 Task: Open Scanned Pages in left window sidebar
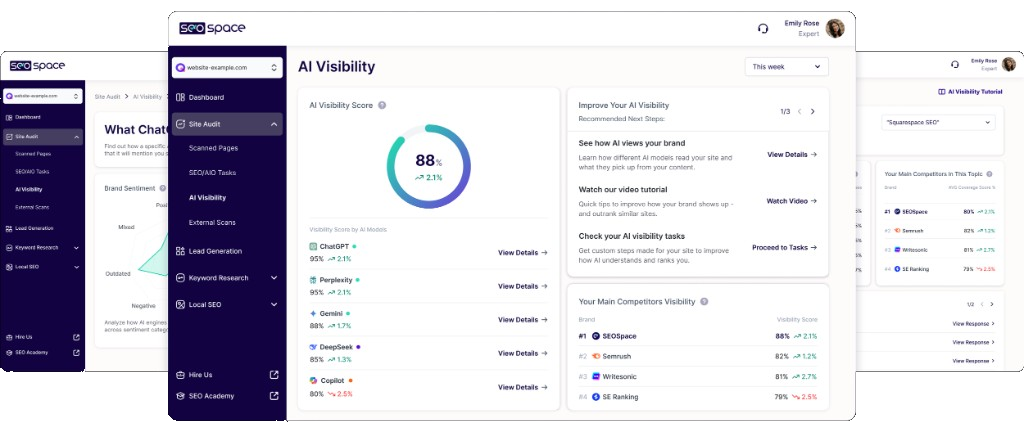tap(33, 154)
